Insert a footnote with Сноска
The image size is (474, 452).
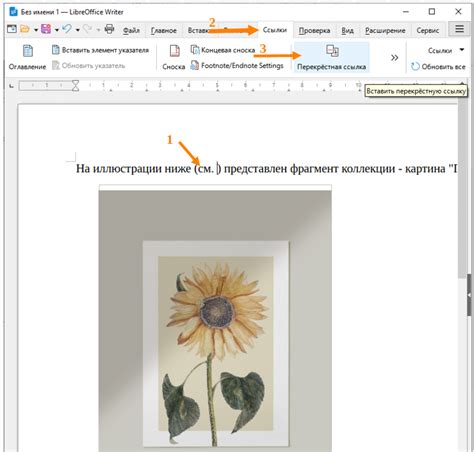[x=174, y=57]
